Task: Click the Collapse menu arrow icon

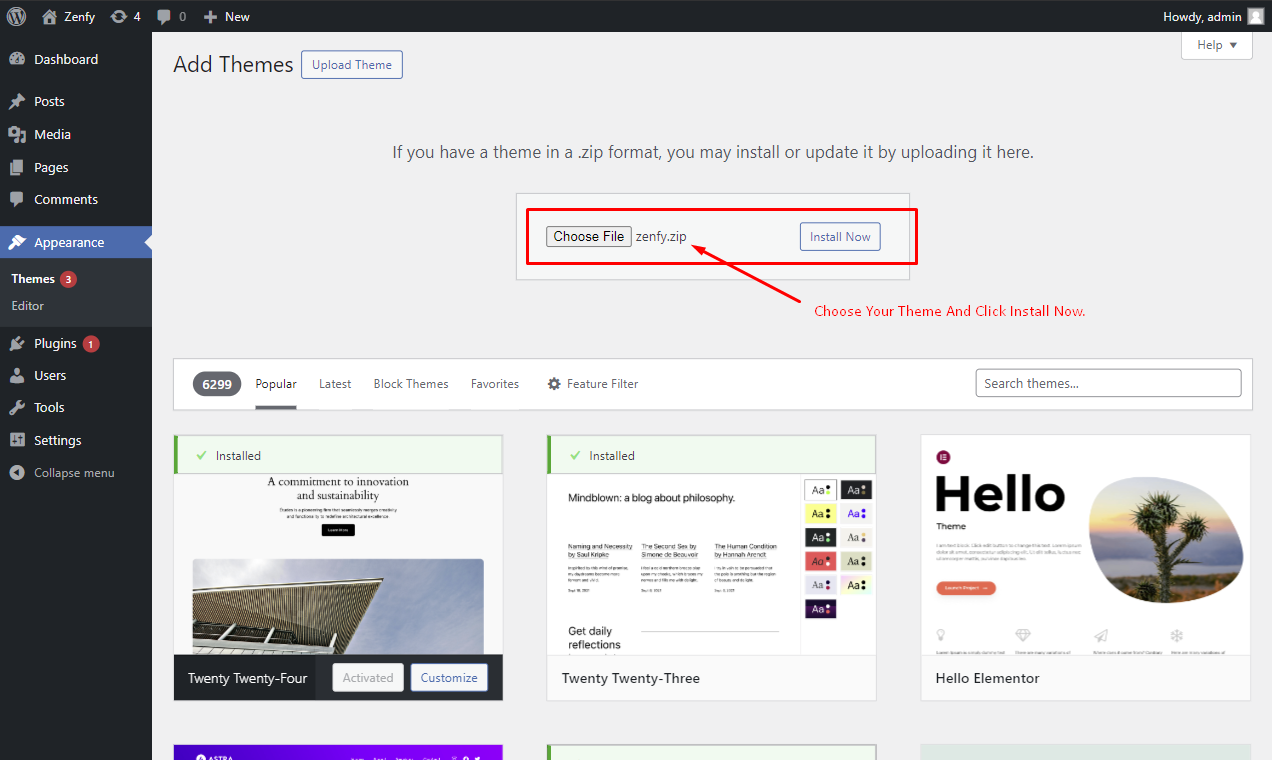Action: pos(17,472)
